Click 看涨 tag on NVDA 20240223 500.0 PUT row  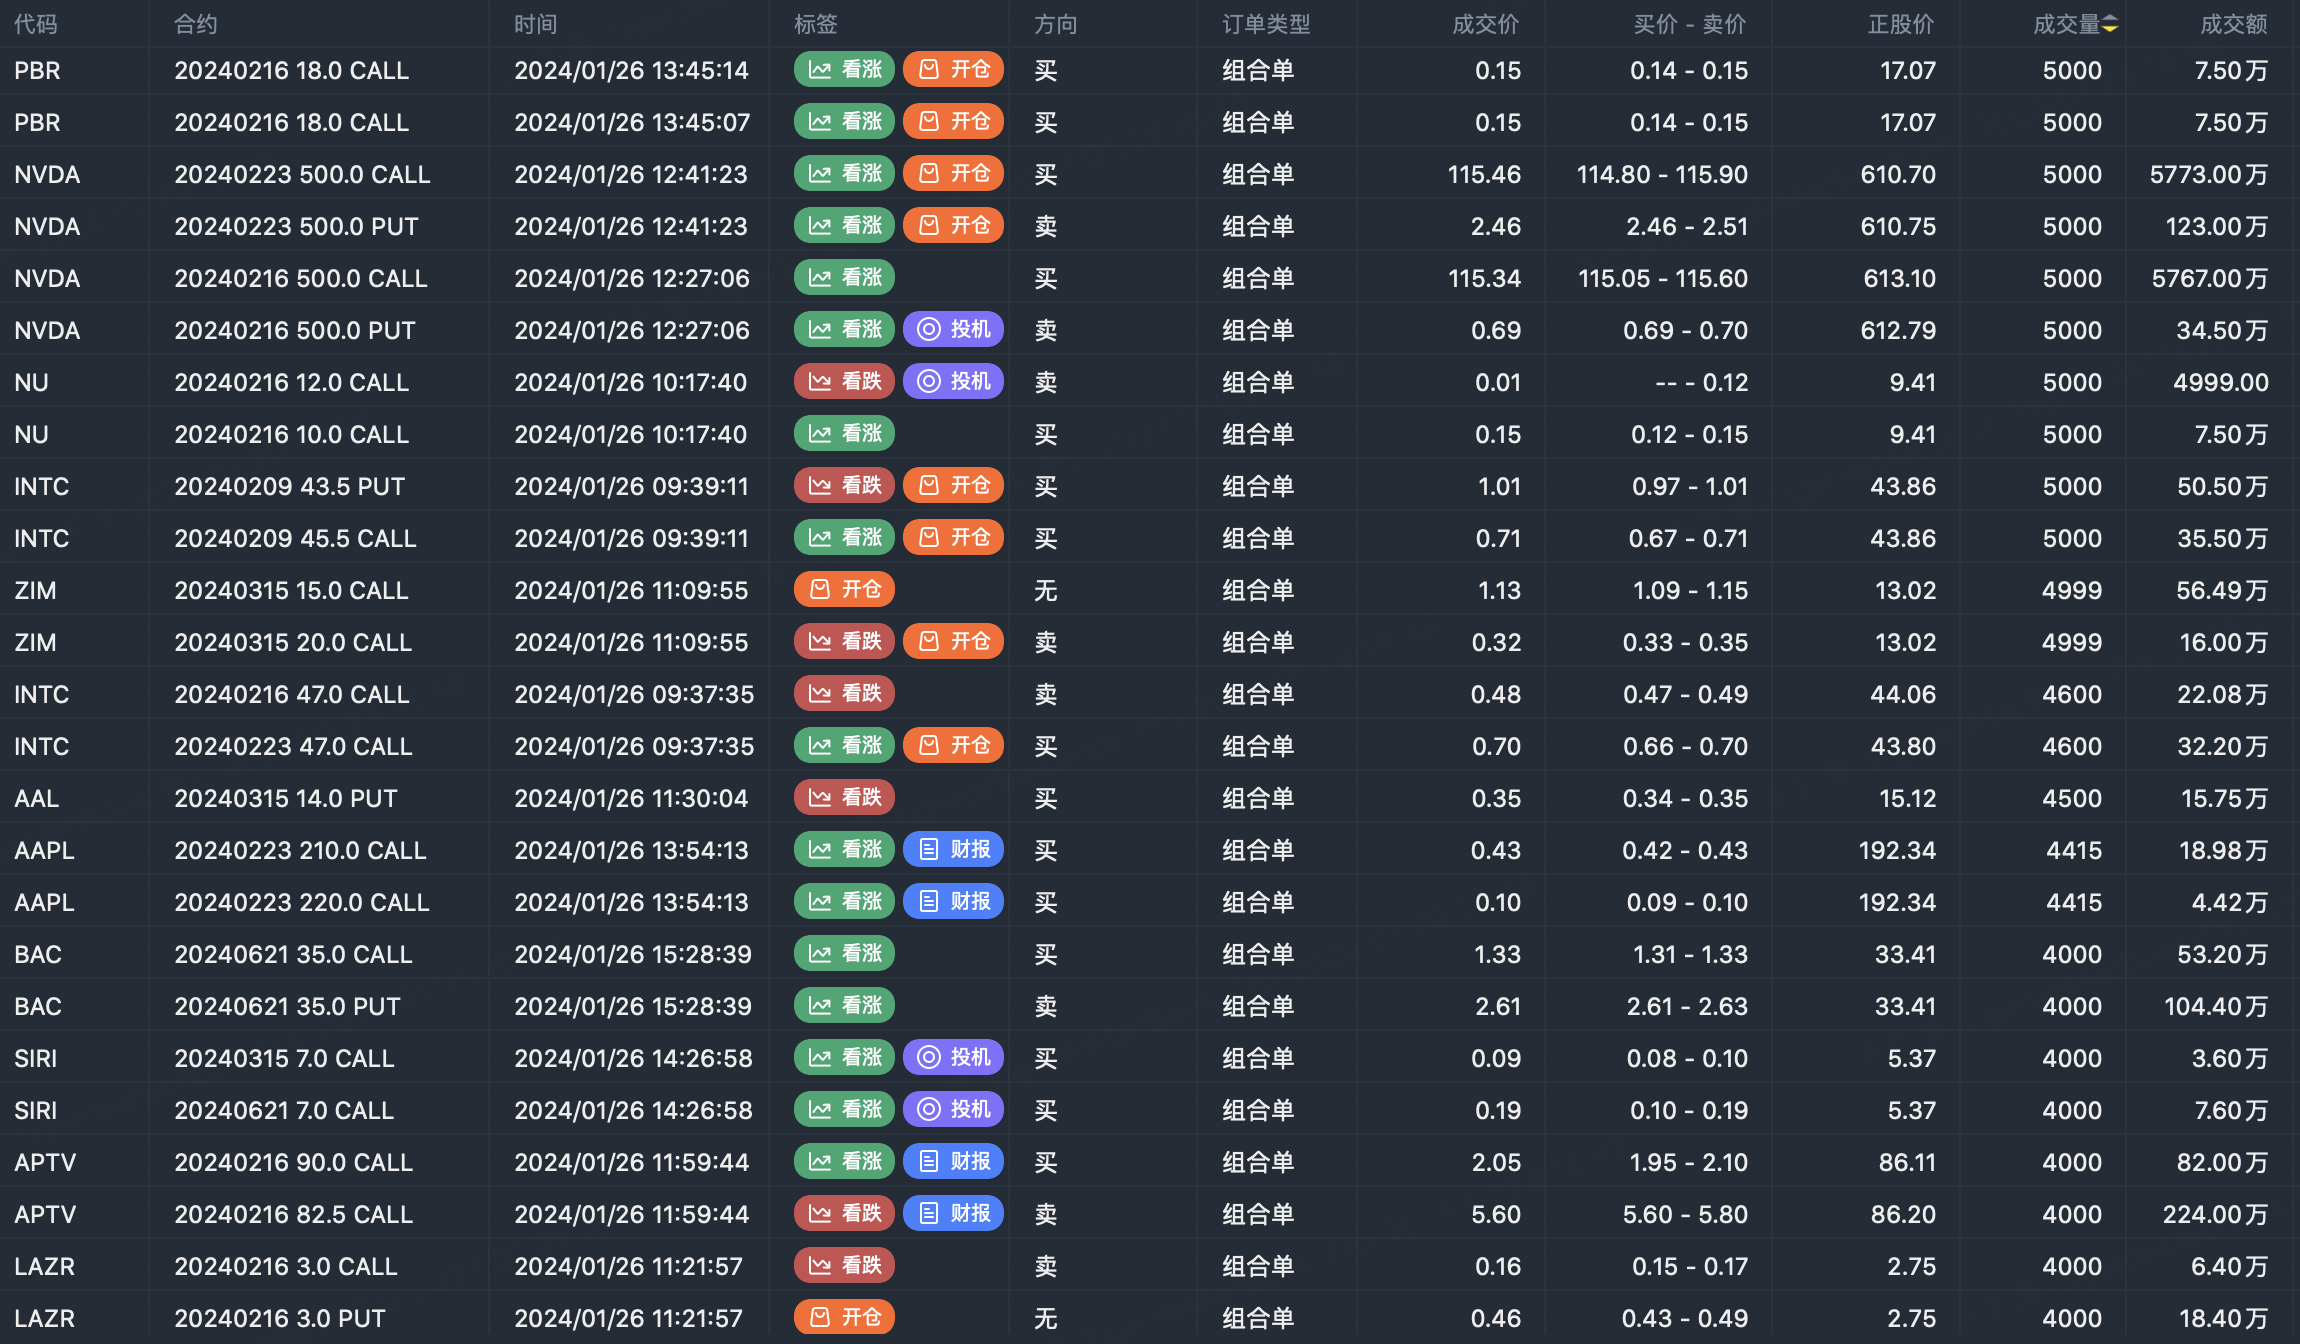(x=844, y=226)
